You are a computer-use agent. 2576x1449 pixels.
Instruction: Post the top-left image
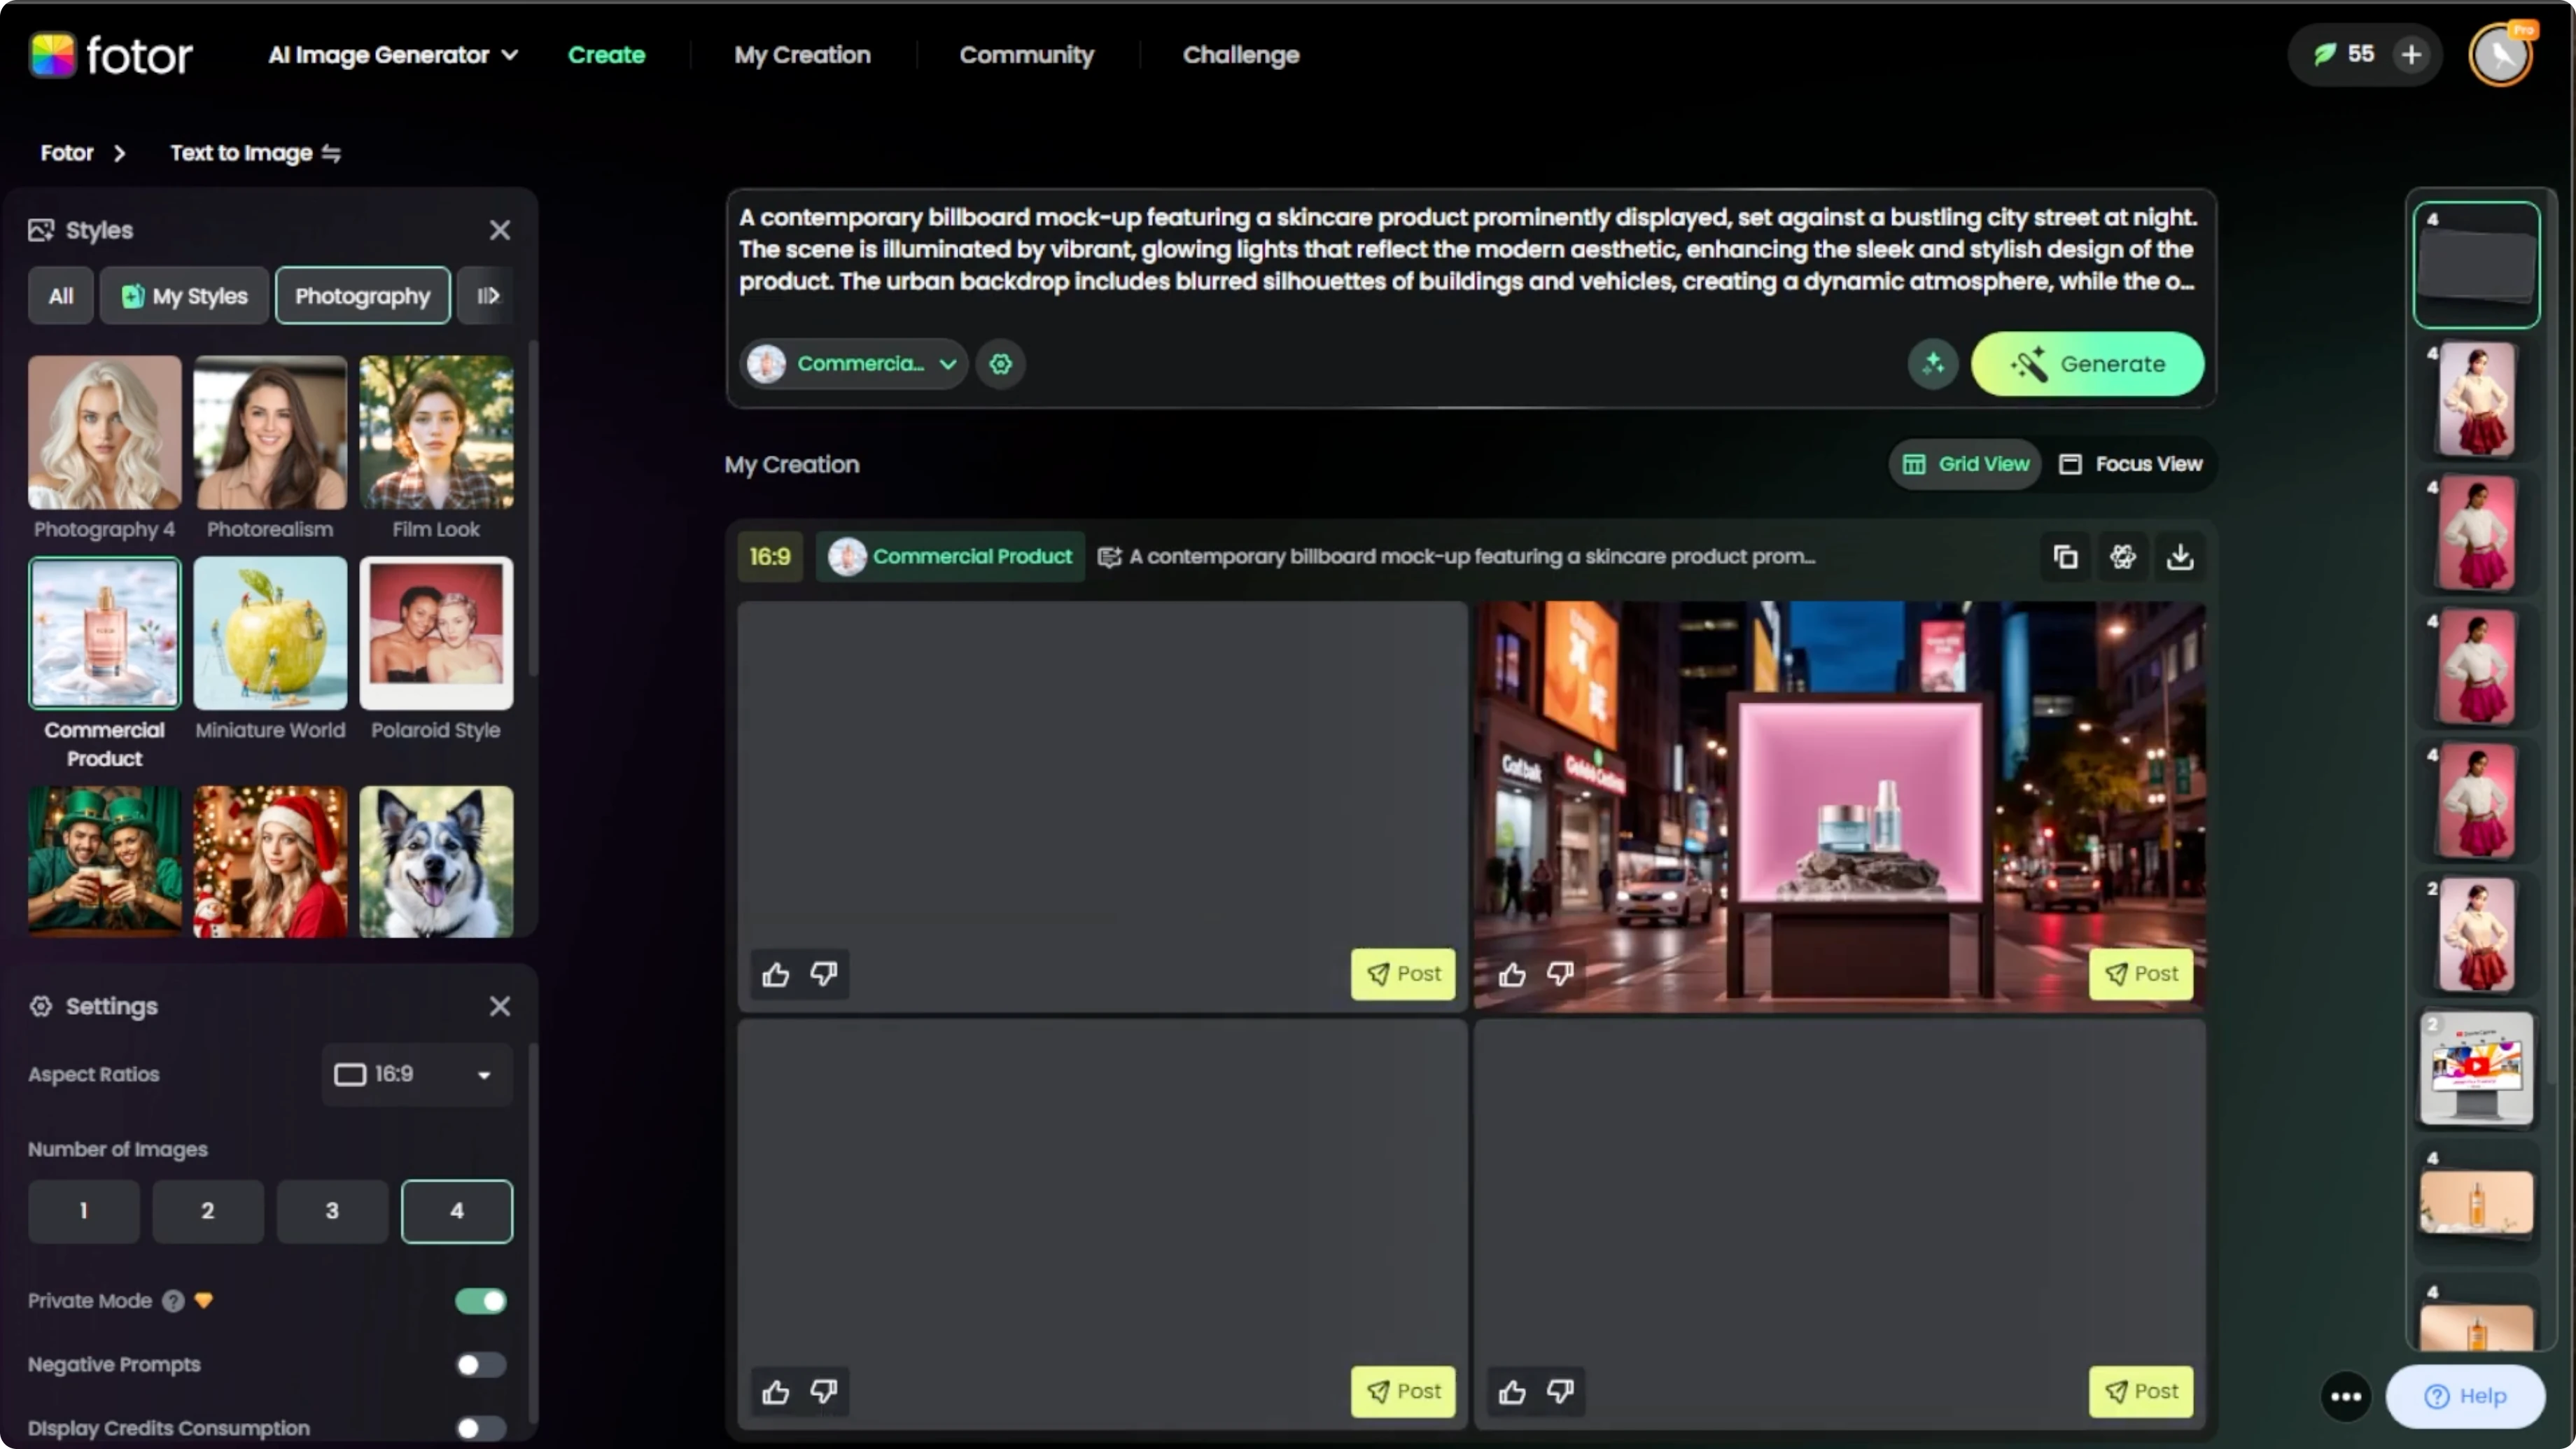click(1404, 974)
